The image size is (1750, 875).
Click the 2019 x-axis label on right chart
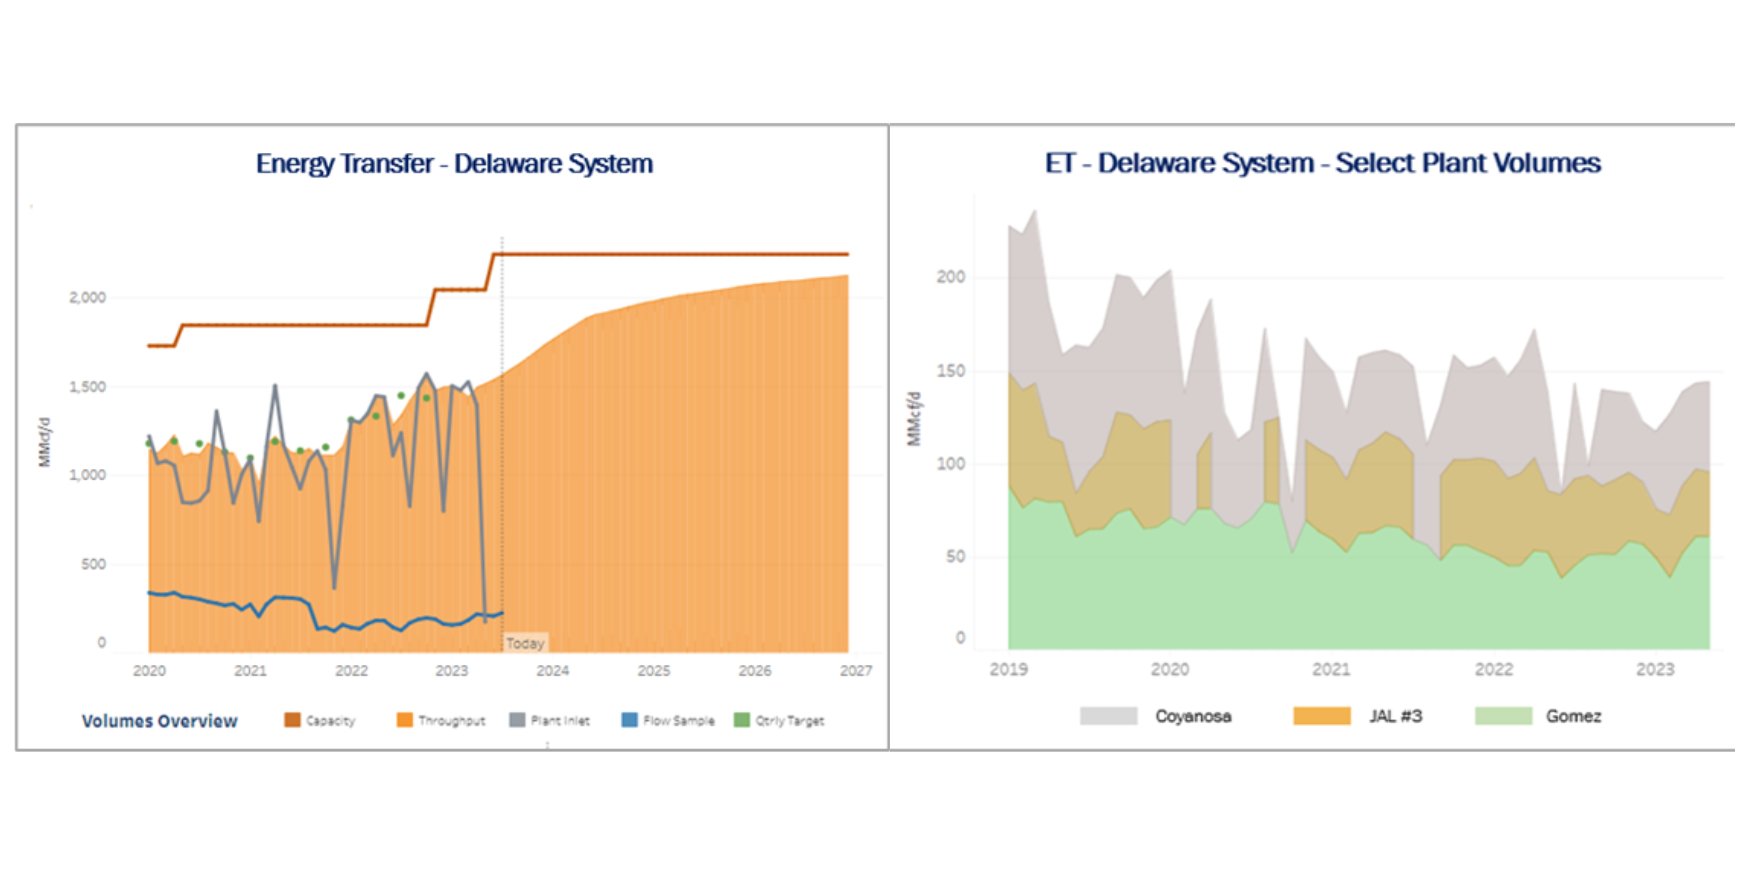[1008, 669]
